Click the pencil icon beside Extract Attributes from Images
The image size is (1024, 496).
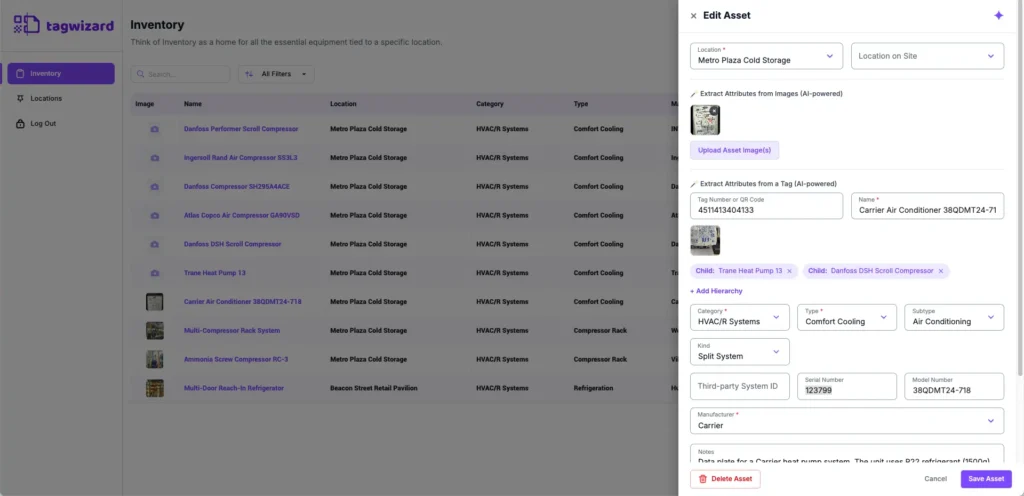(x=694, y=94)
